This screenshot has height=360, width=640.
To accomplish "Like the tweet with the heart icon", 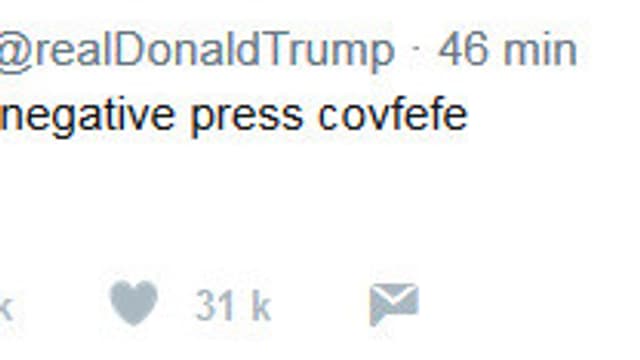I will coord(133,302).
